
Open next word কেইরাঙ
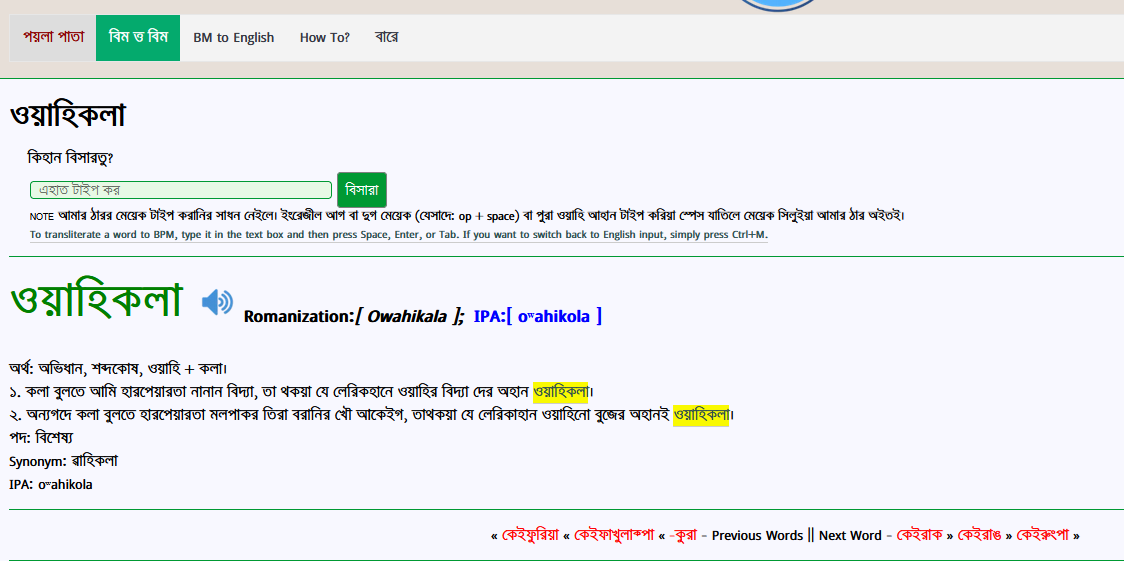(980, 535)
